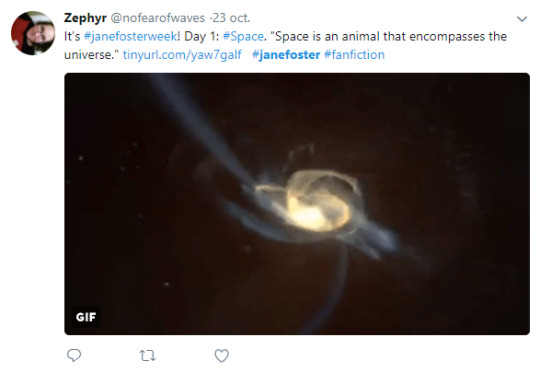Follow the #janefosterweek hashtag

(131, 37)
